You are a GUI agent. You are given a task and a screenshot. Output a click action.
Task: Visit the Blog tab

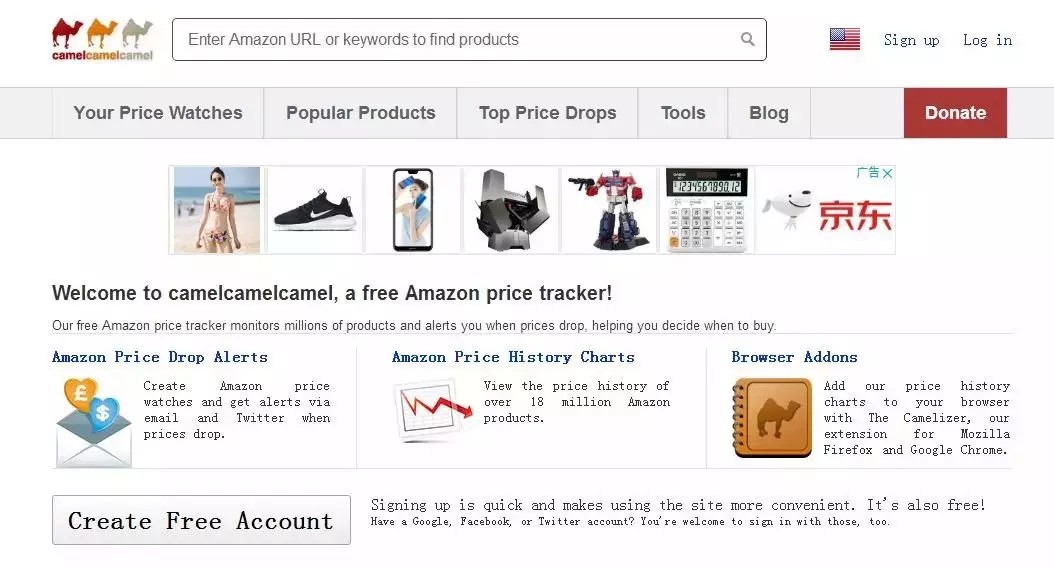click(768, 113)
